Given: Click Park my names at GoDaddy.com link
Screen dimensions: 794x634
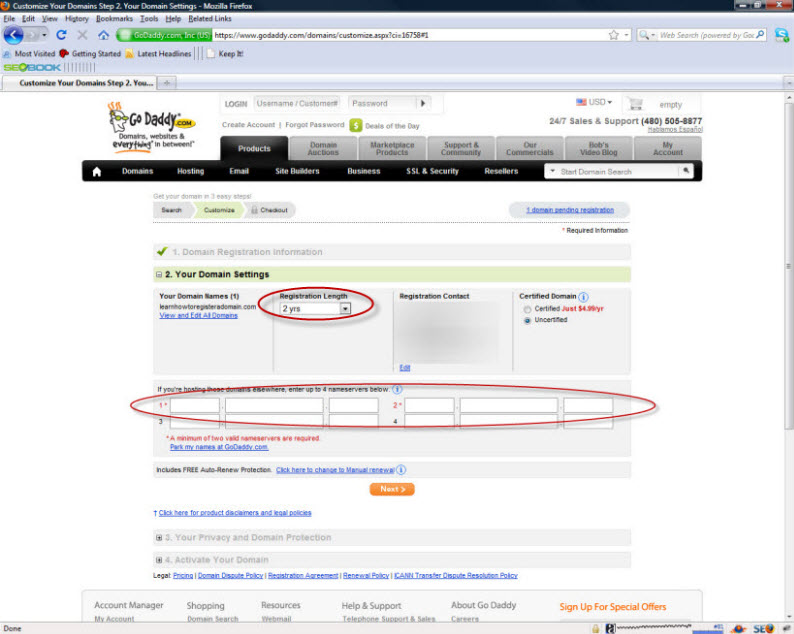Looking at the screenshot, I should tap(219, 447).
